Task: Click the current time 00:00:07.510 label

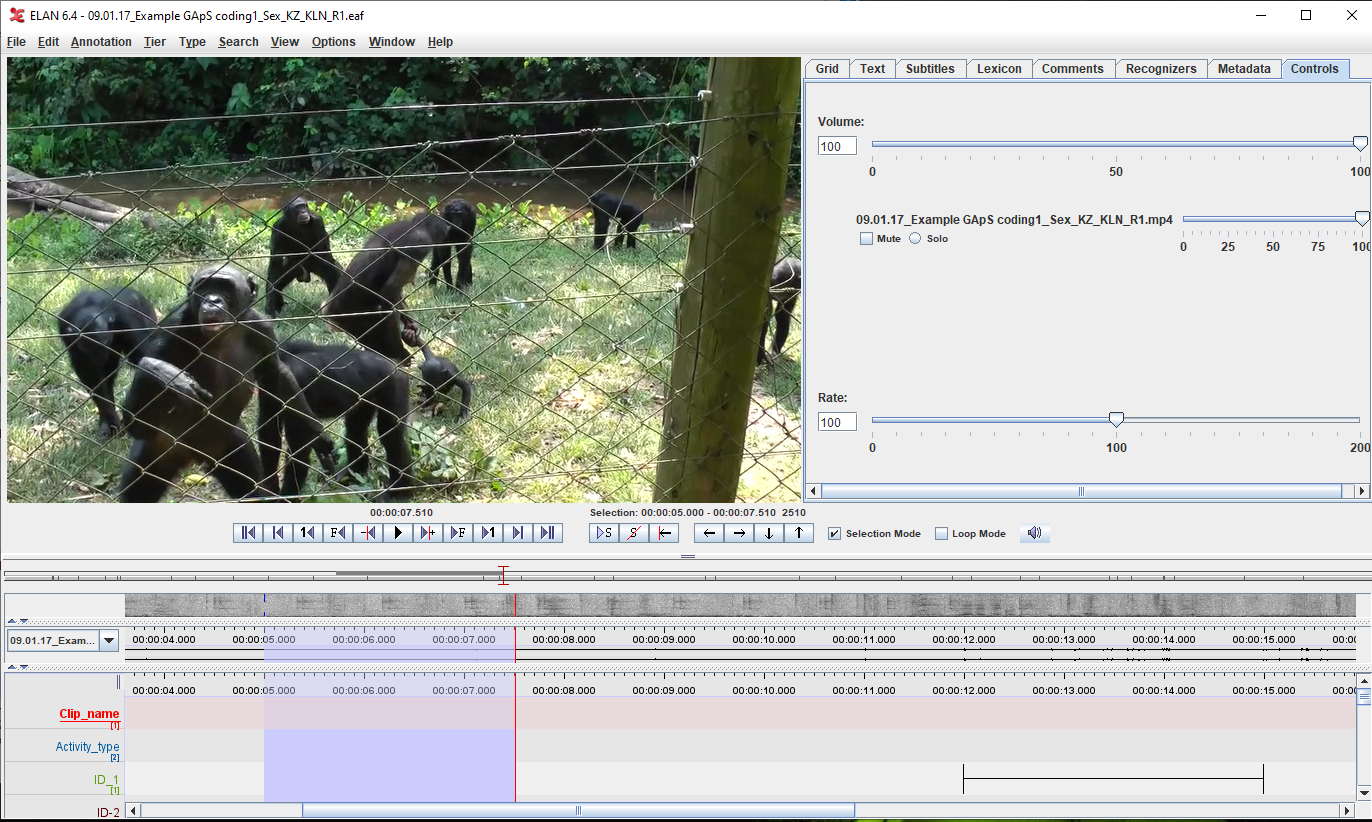Action: [401, 512]
